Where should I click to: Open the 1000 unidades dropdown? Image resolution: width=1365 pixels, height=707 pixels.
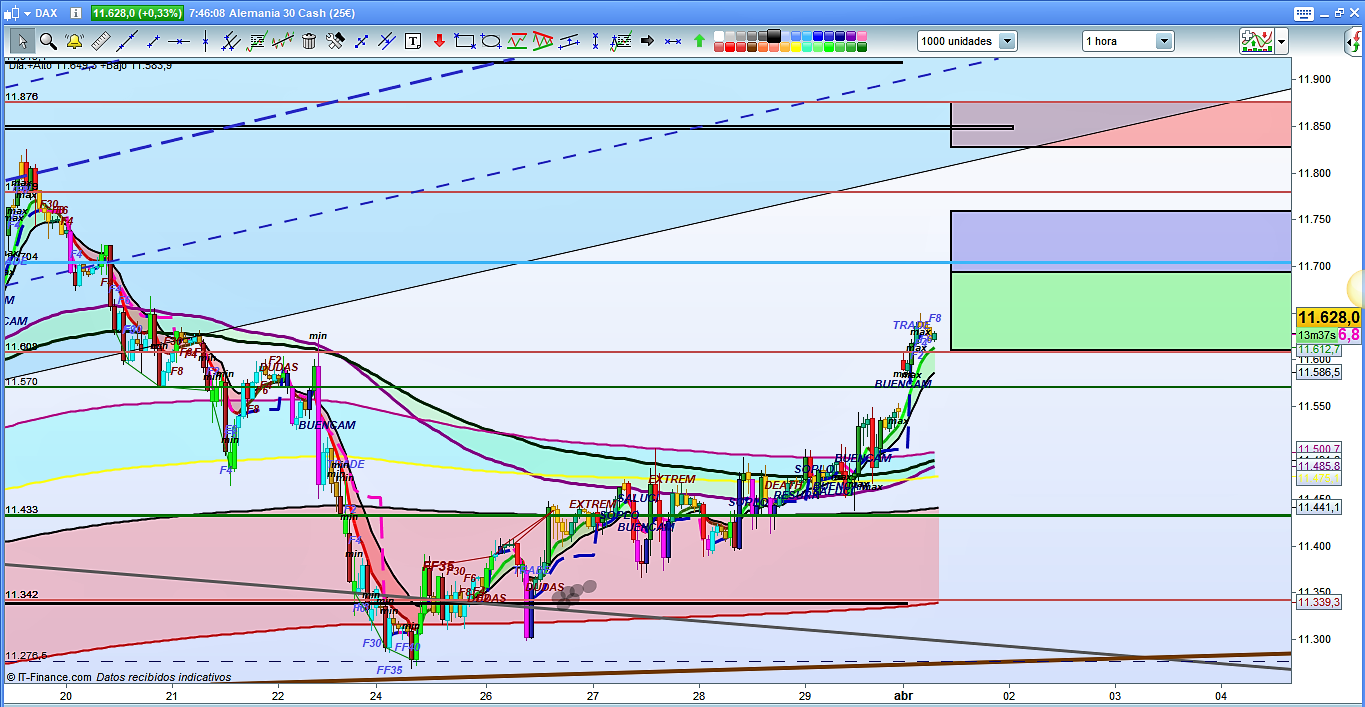point(1007,41)
